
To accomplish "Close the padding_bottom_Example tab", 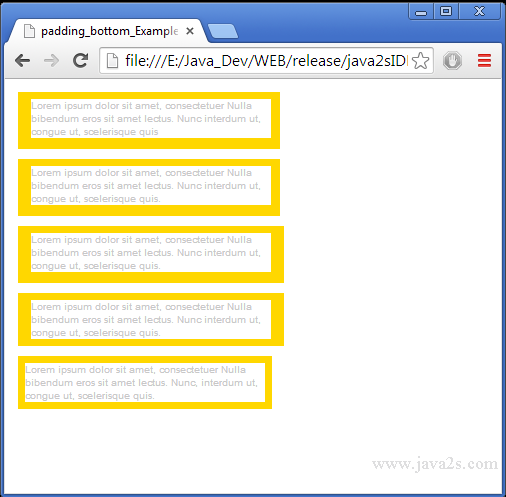I will pyautogui.click(x=190, y=31).
